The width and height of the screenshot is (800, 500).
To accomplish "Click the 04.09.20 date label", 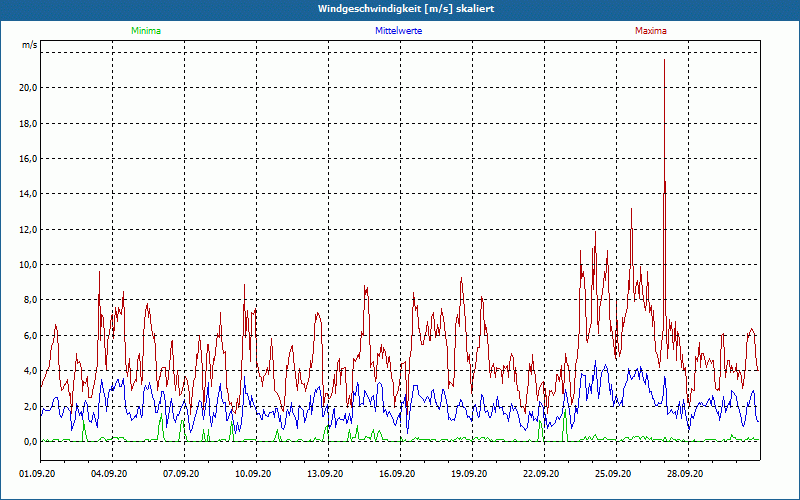I will pyautogui.click(x=109, y=474).
